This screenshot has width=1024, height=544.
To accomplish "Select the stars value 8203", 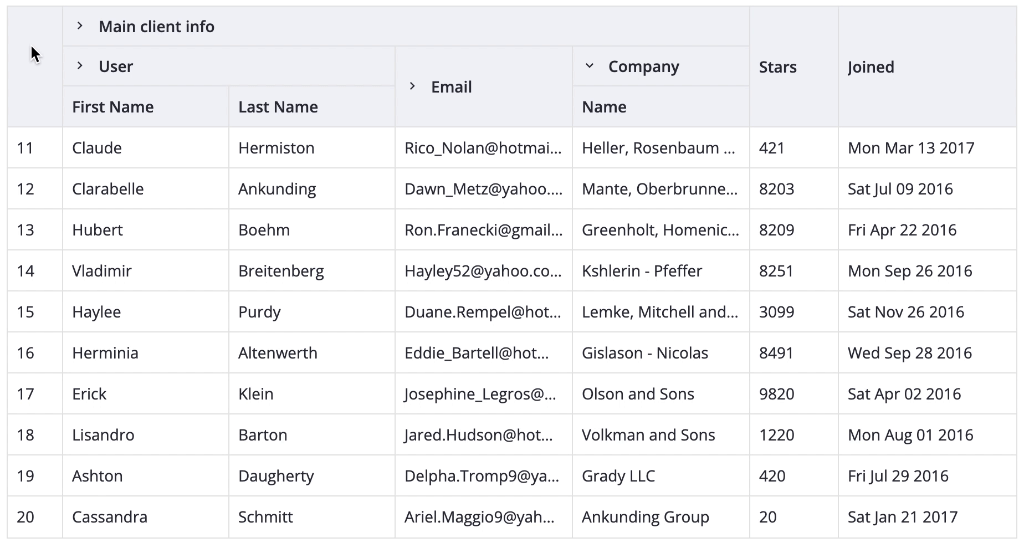I will pyautogui.click(x=794, y=189).
